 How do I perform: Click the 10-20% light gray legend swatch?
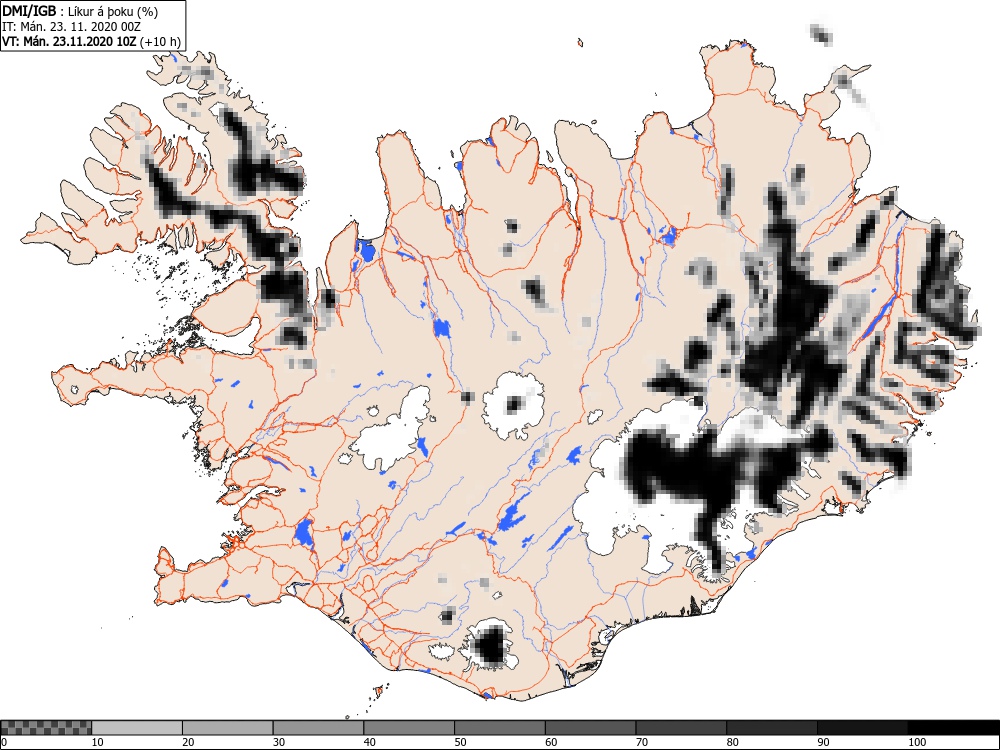(x=137, y=728)
